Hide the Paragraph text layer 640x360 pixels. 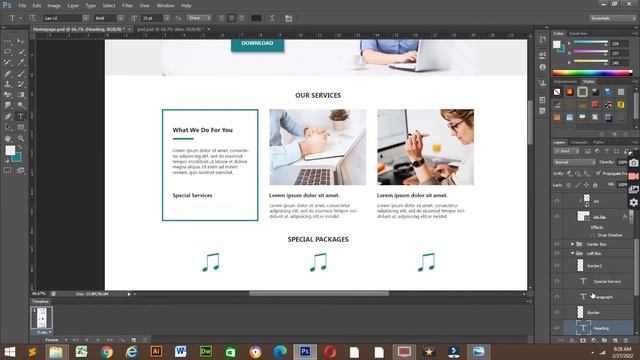[x=557, y=297]
